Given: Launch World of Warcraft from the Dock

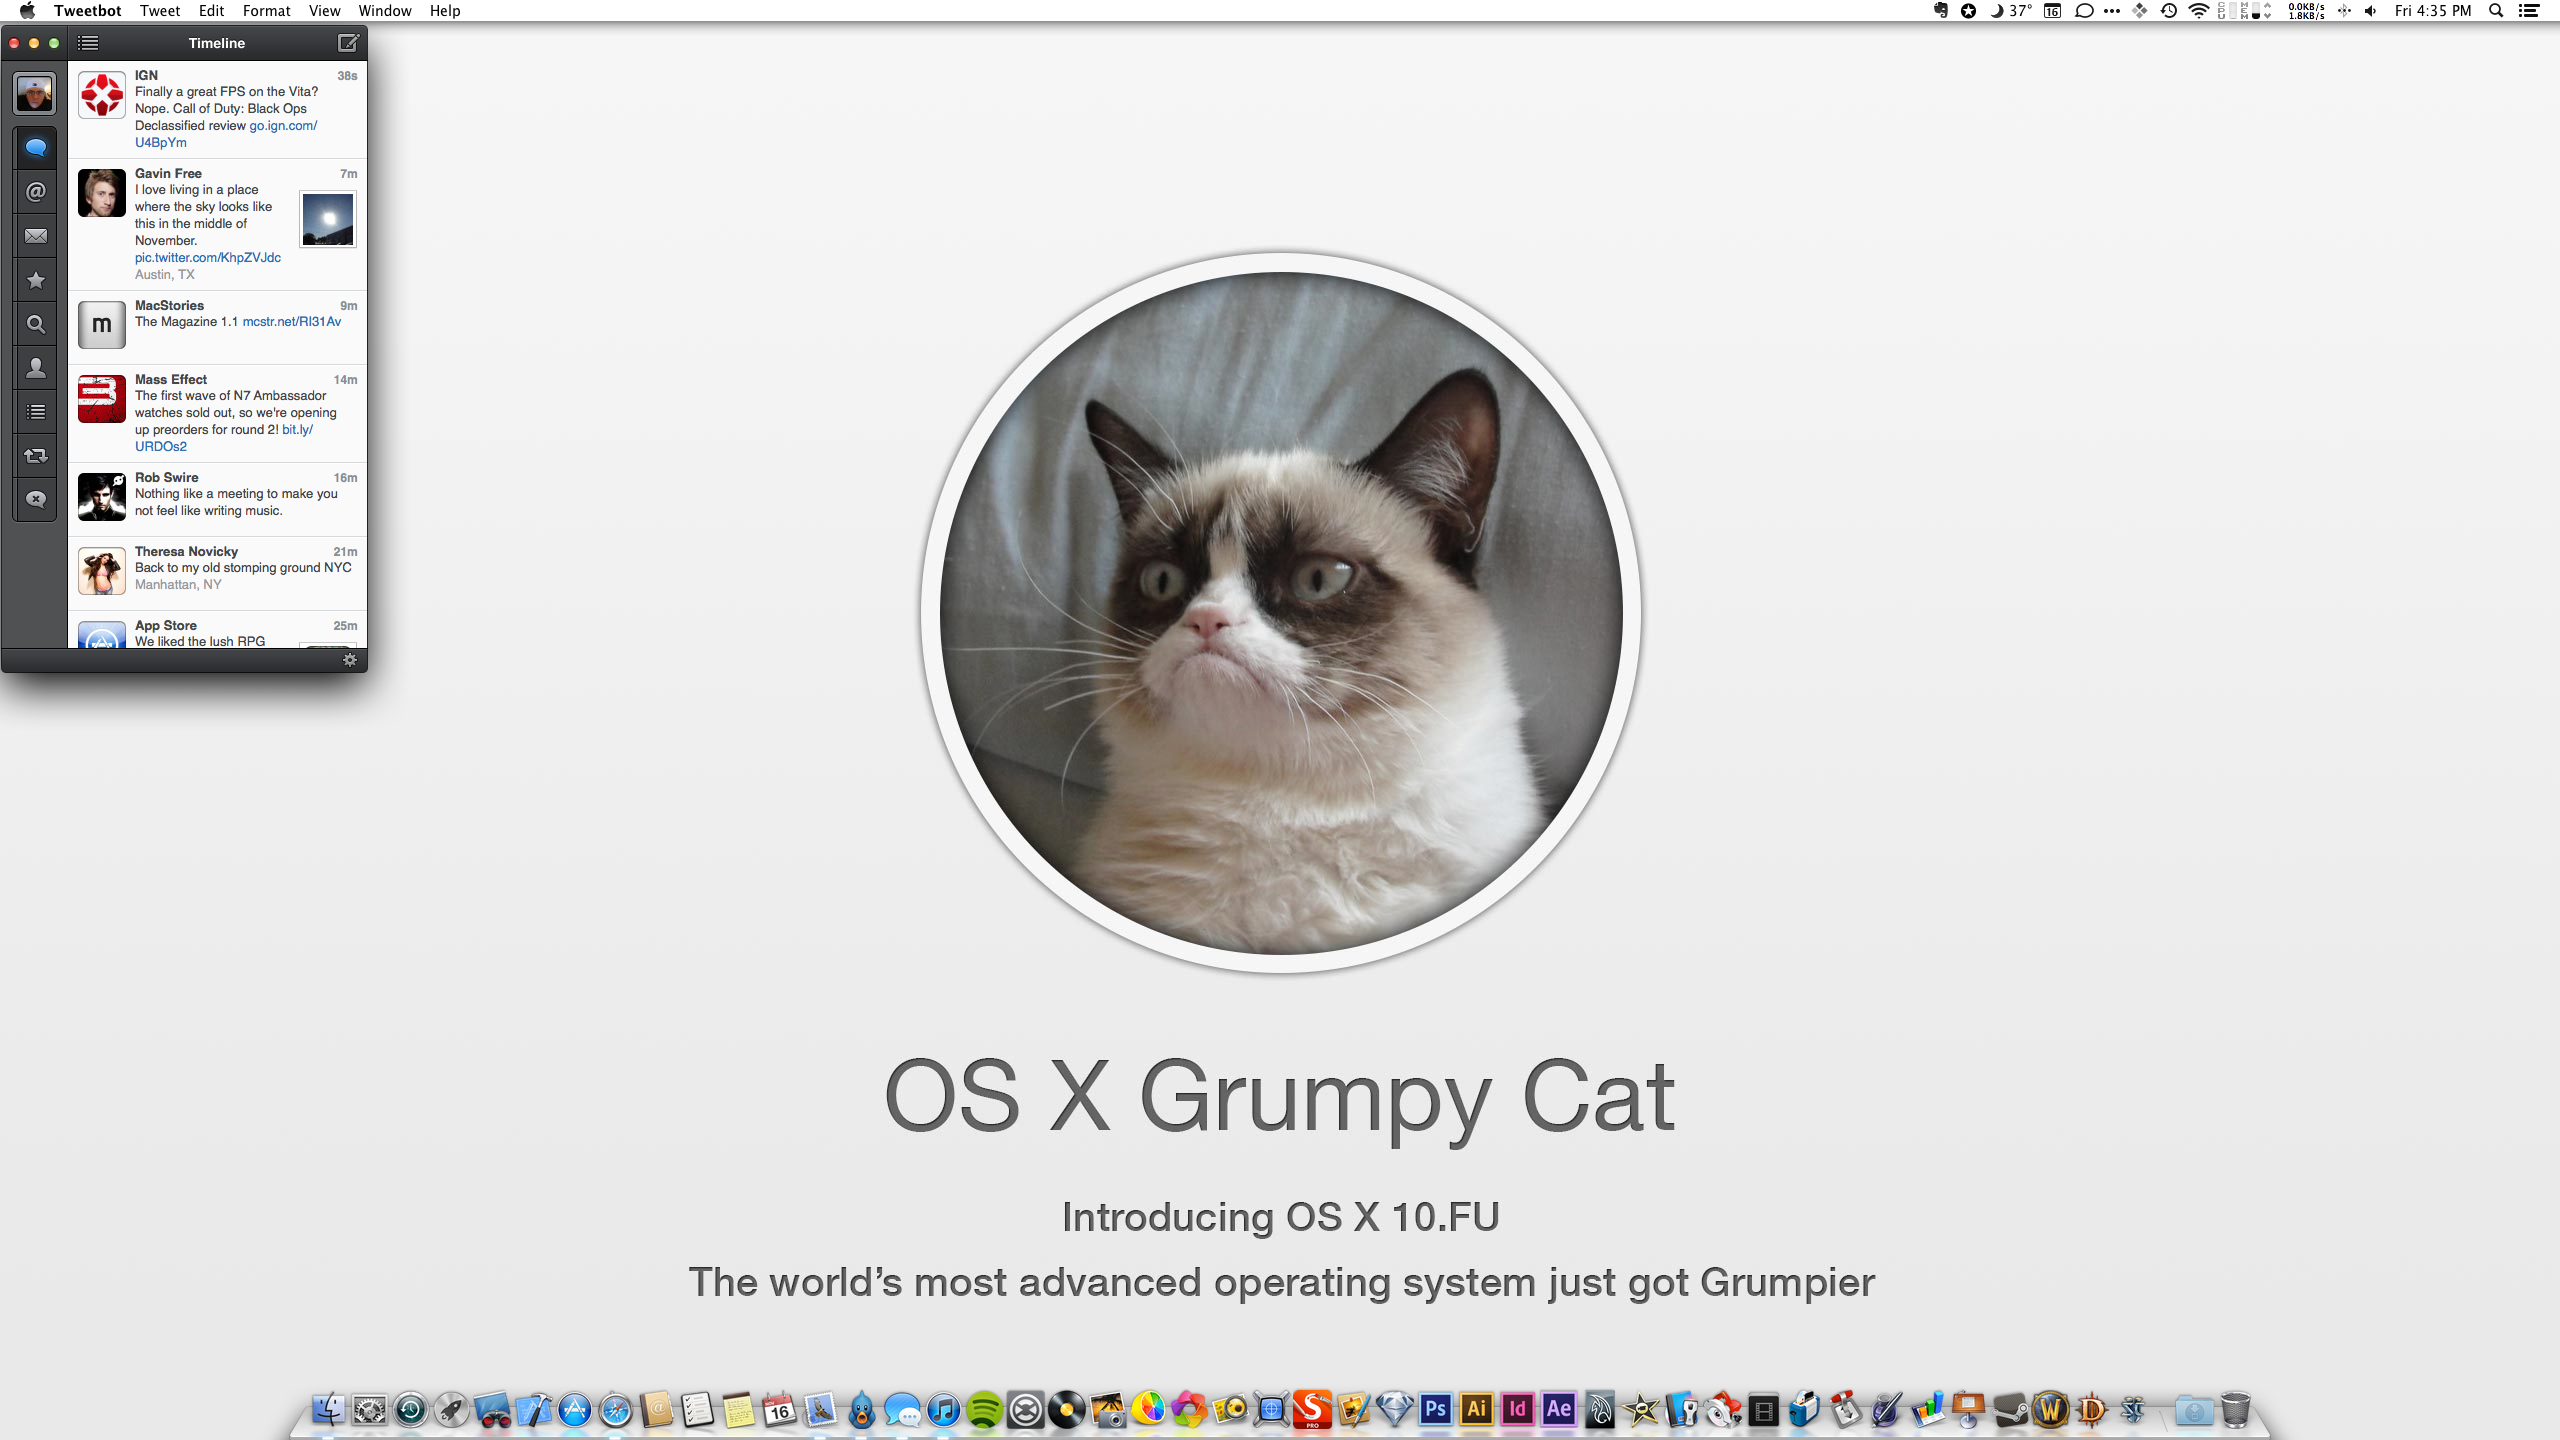Looking at the screenshot, I should (x=2051, y=1410).
